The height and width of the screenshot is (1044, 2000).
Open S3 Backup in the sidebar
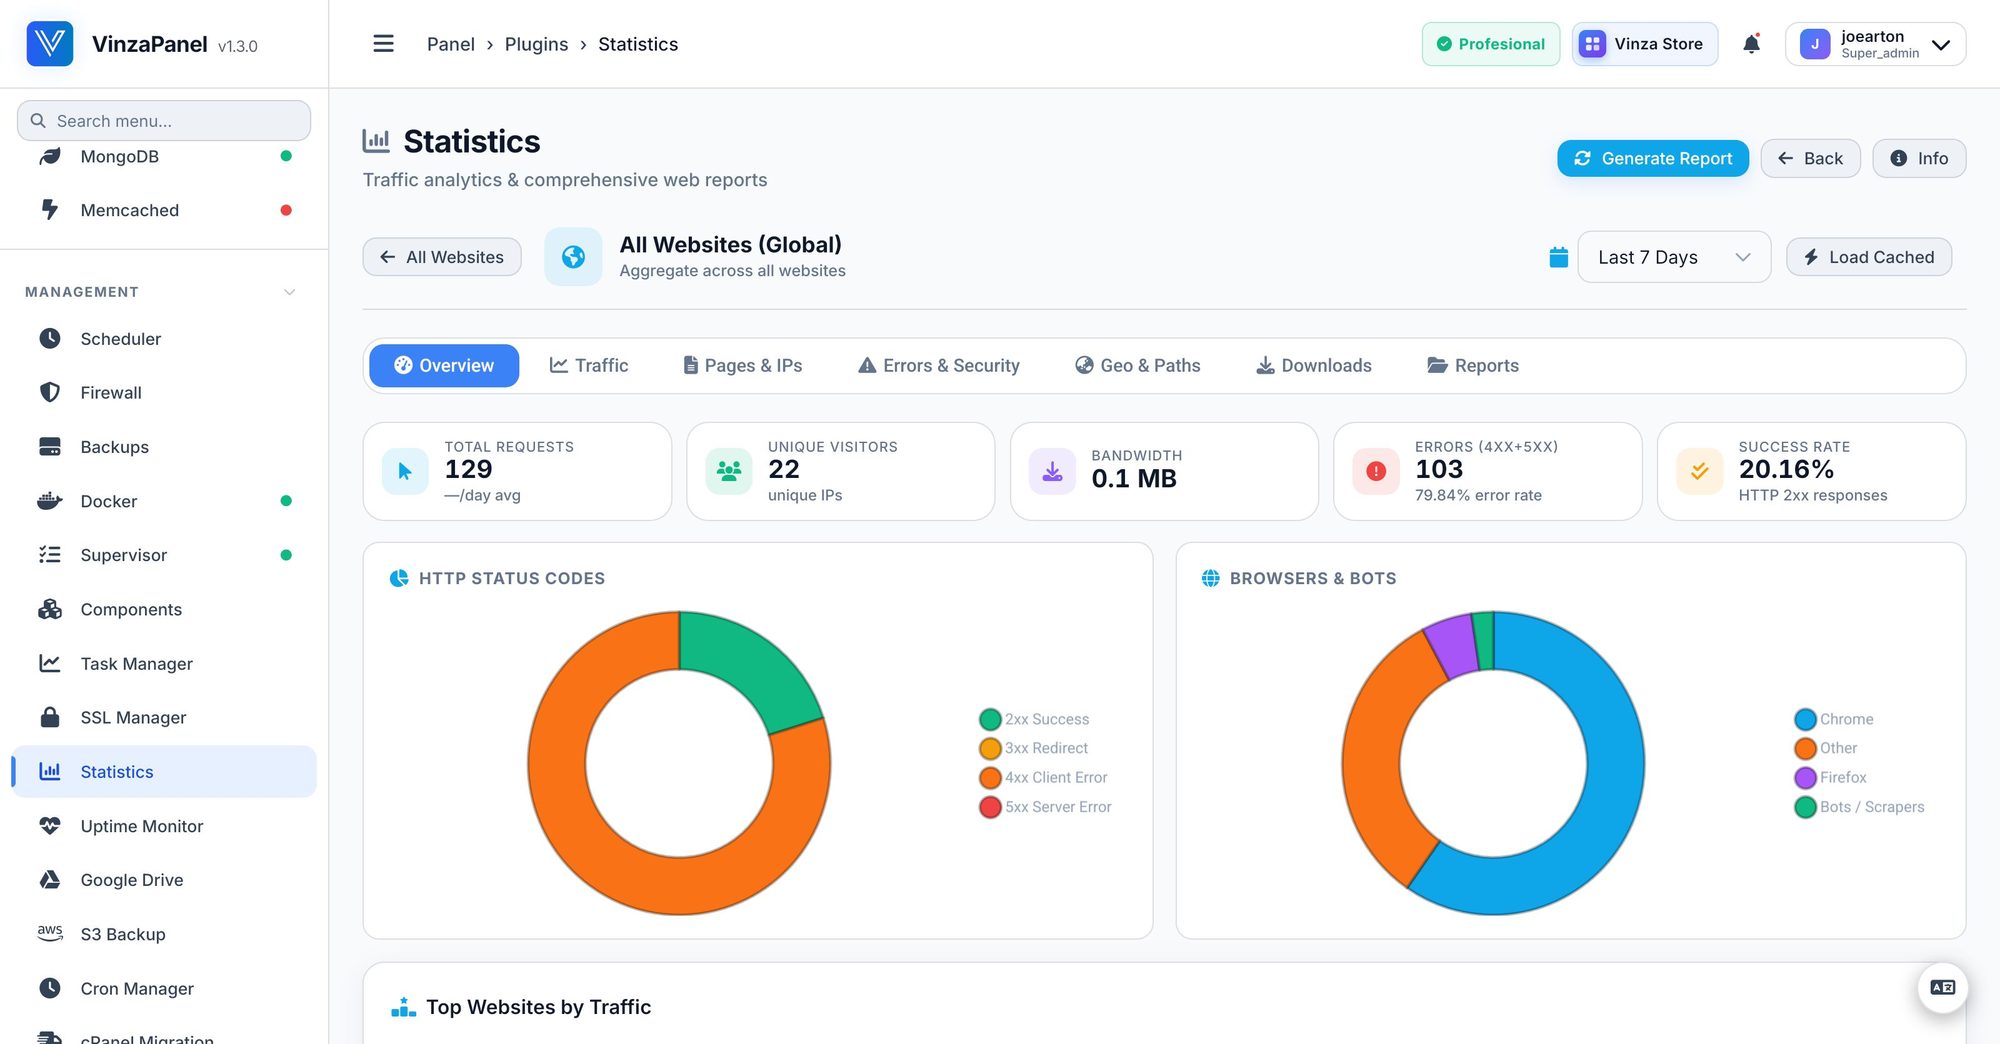point(164,934)
